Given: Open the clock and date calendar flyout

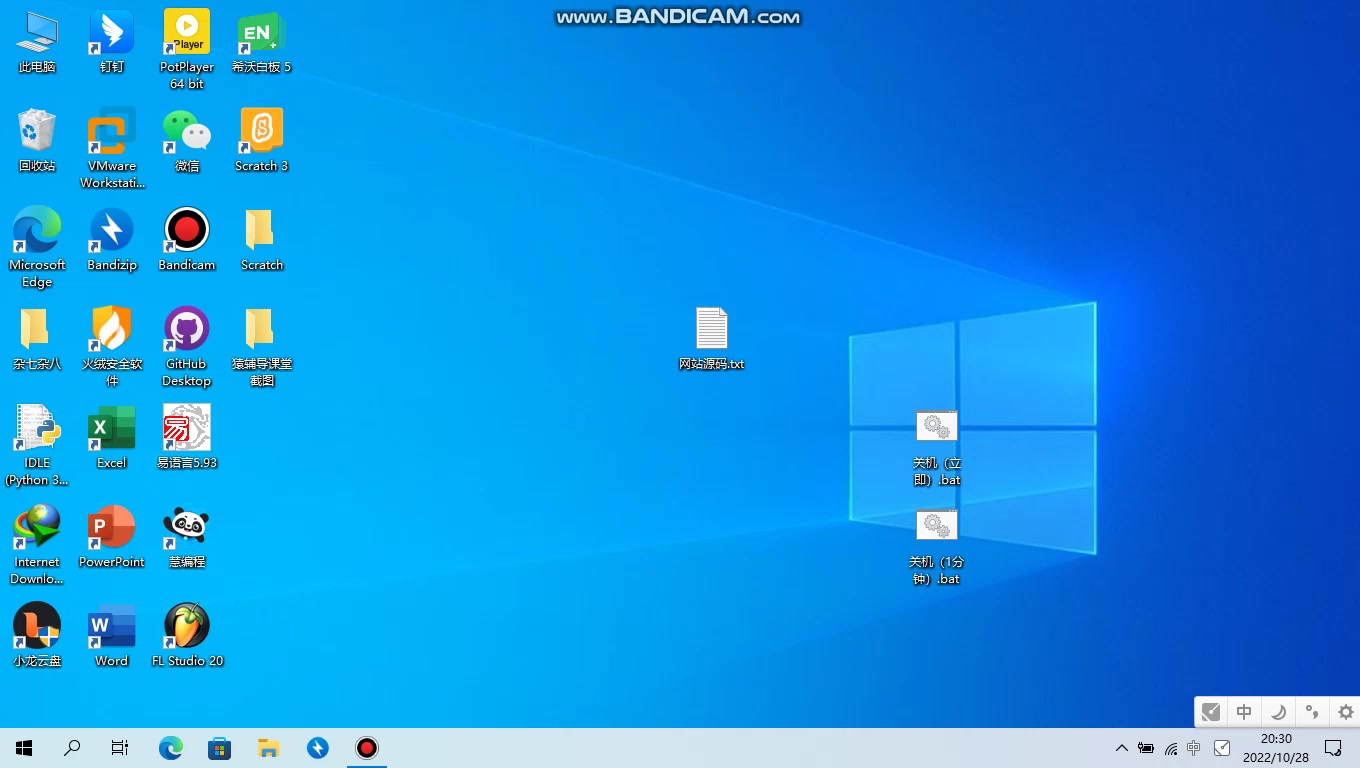Looking at the screenshot, I should [x=1275, y=748].
